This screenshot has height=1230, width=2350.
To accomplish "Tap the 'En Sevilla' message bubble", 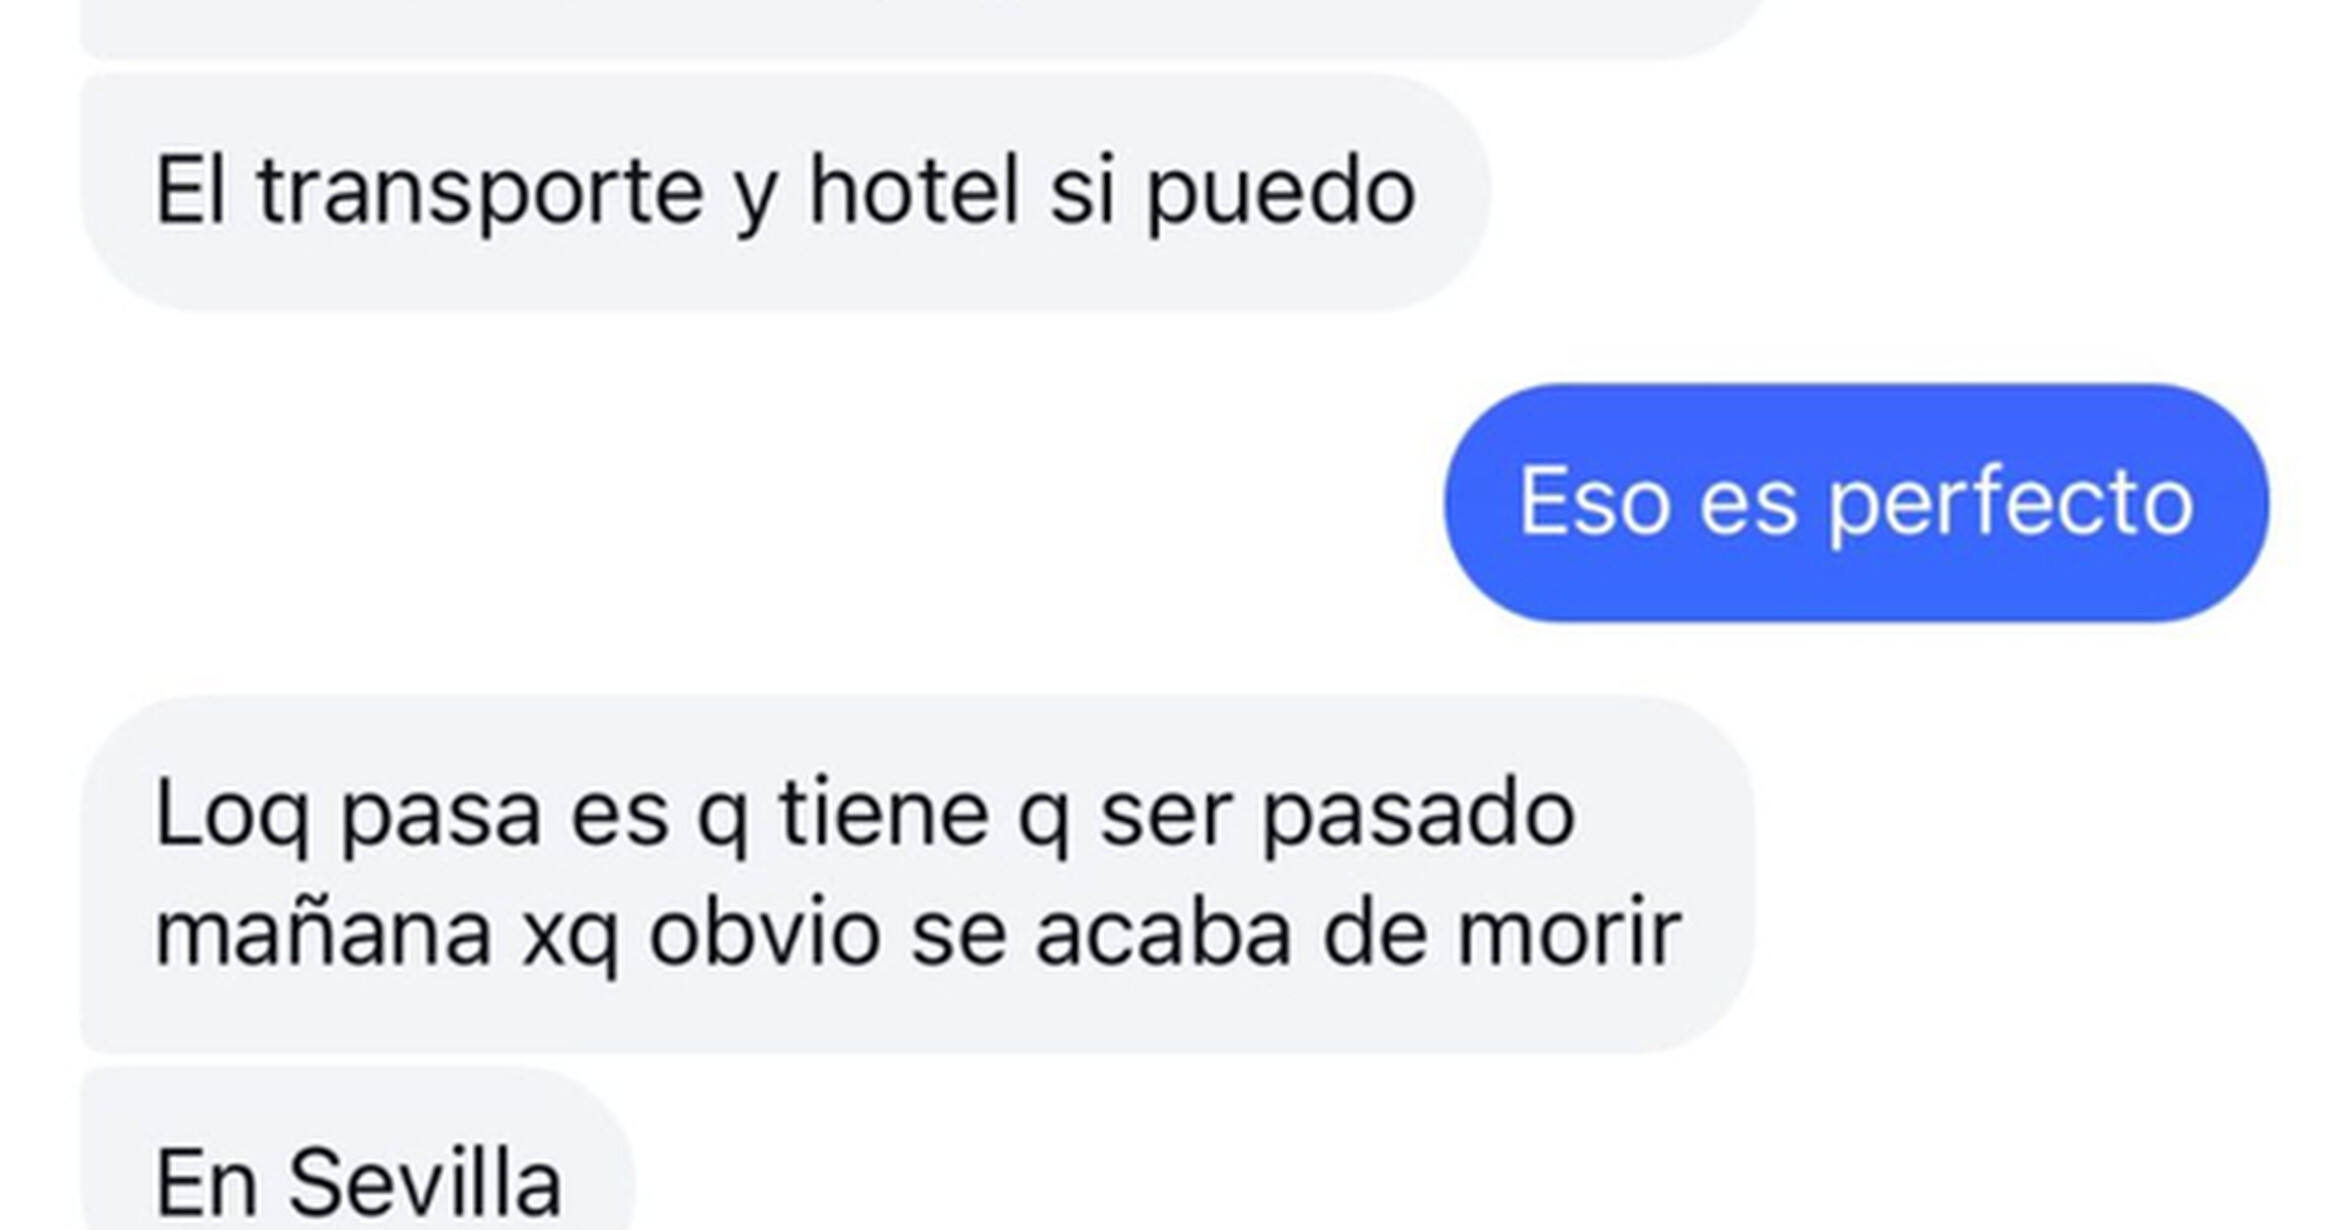I will click(357, 1150).
